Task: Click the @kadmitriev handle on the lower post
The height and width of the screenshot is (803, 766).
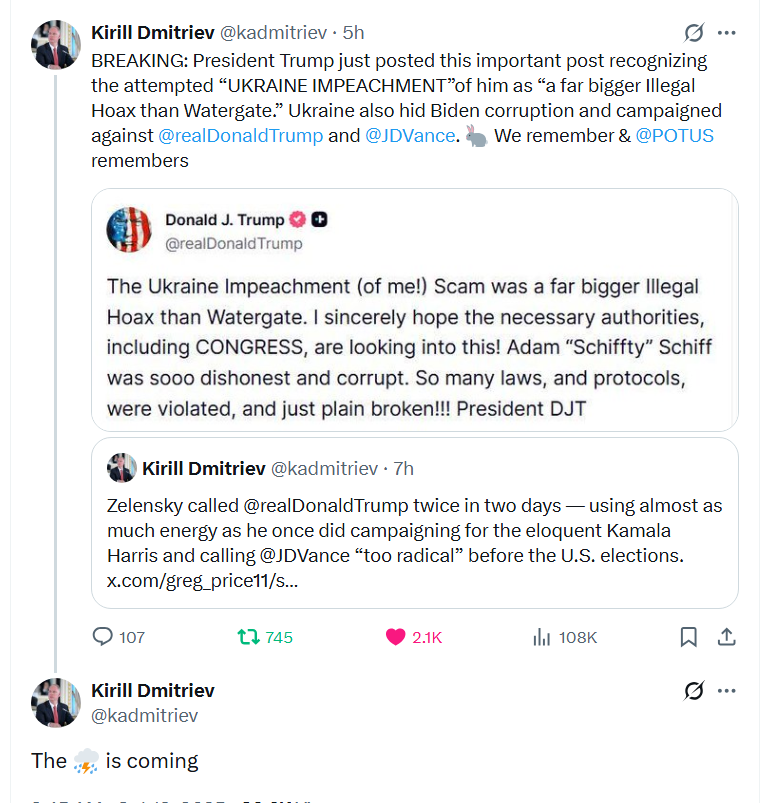Action: tap(144, 715)
